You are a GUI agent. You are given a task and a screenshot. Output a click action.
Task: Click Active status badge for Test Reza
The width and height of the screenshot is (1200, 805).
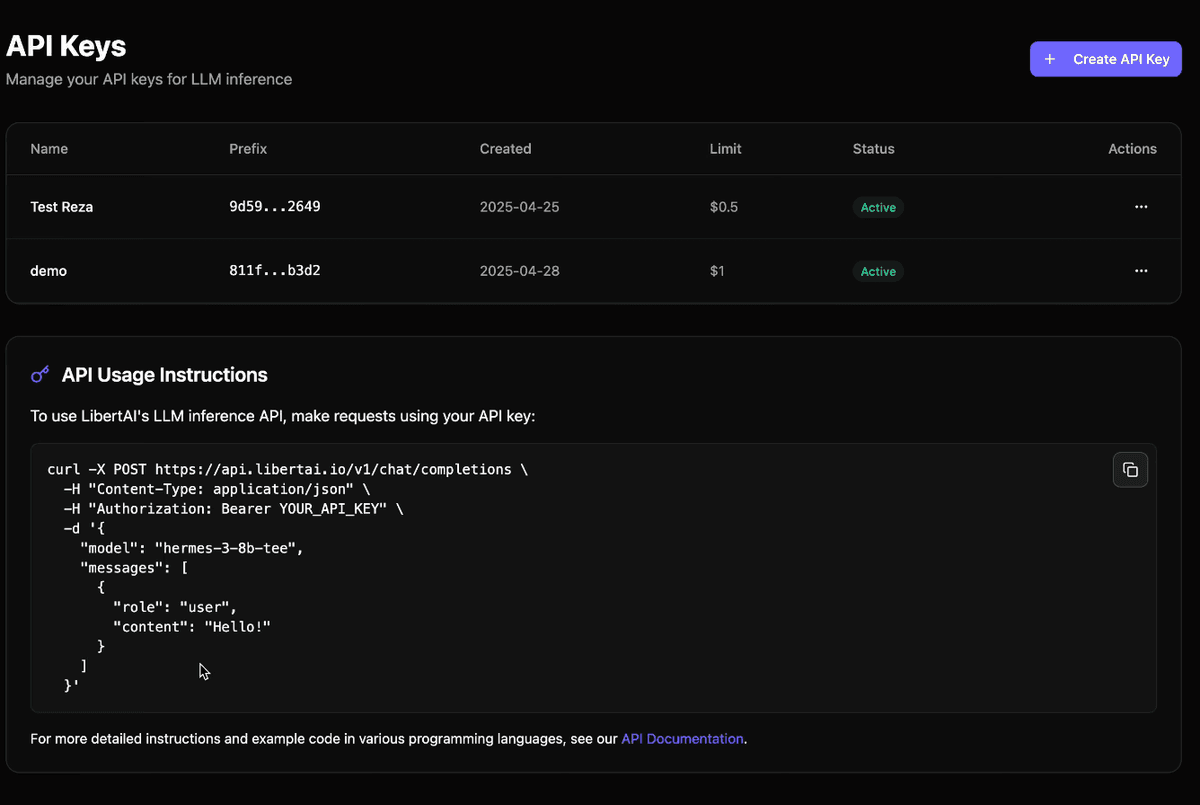878,208
